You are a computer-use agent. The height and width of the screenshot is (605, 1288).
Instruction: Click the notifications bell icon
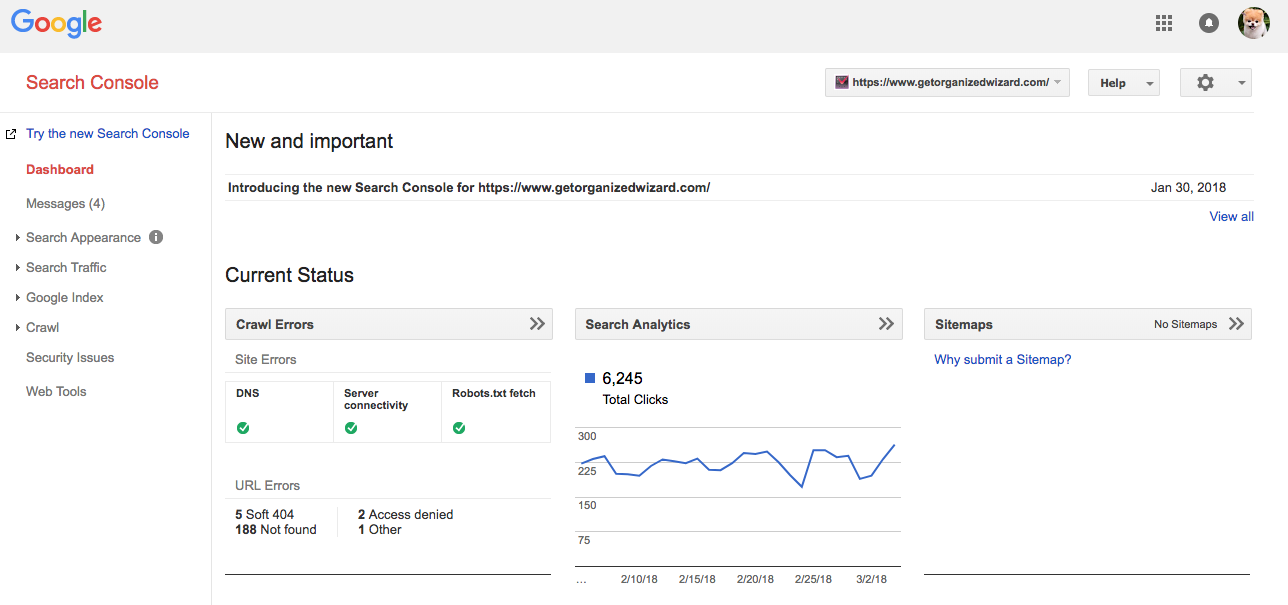click(1209, 23)
